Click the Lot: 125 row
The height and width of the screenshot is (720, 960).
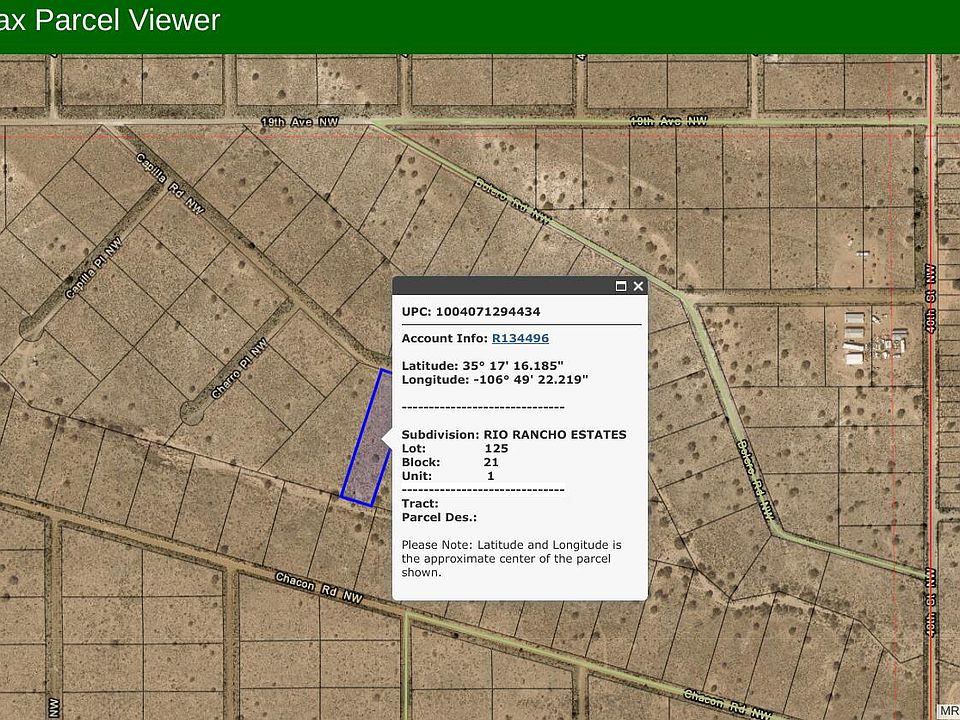tap(455, 448)
